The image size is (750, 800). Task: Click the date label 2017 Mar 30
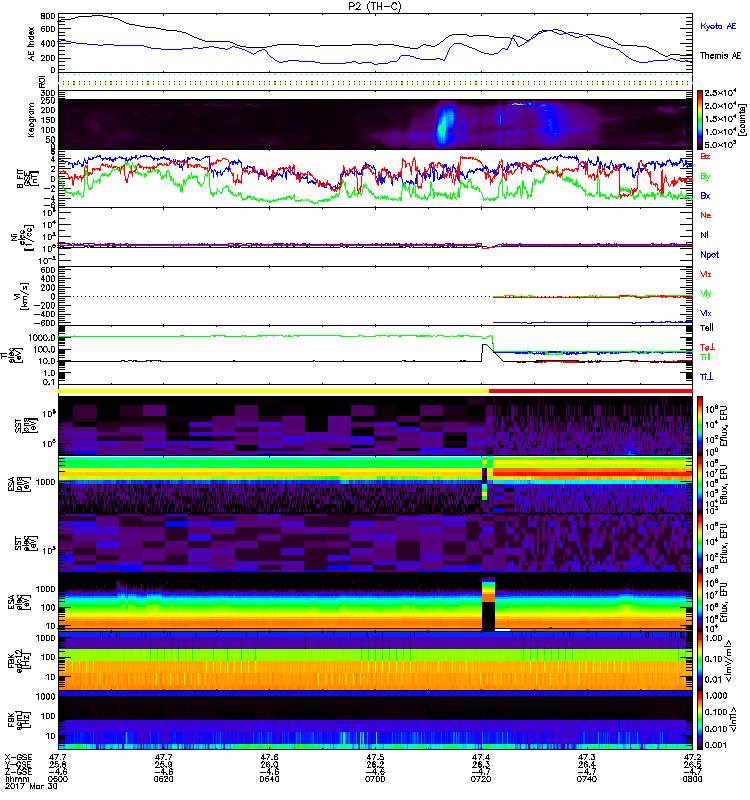pyautogui.click(x=31, y=786)
